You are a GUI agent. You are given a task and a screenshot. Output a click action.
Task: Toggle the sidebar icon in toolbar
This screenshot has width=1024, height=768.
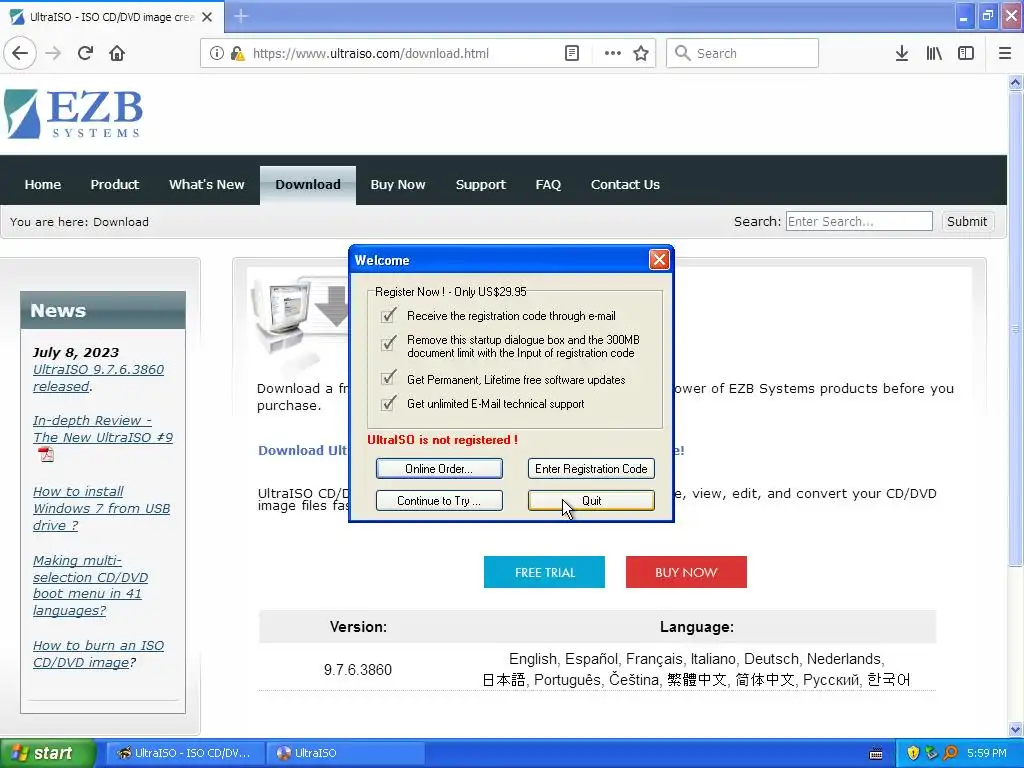click(966, 53)
